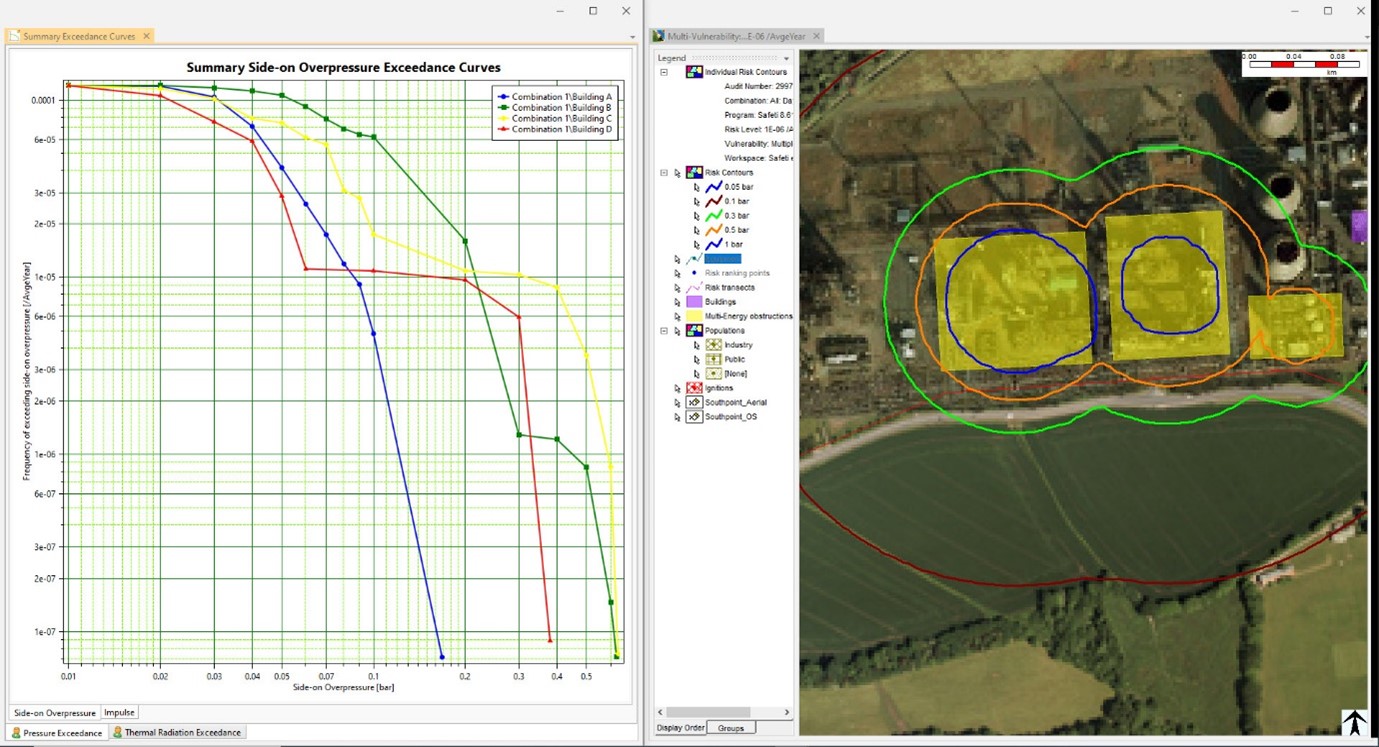Select the Ignitions legend icon
Image resolution: width=1379 pixels, height=747 pixels.
click(x=693, y=386)
